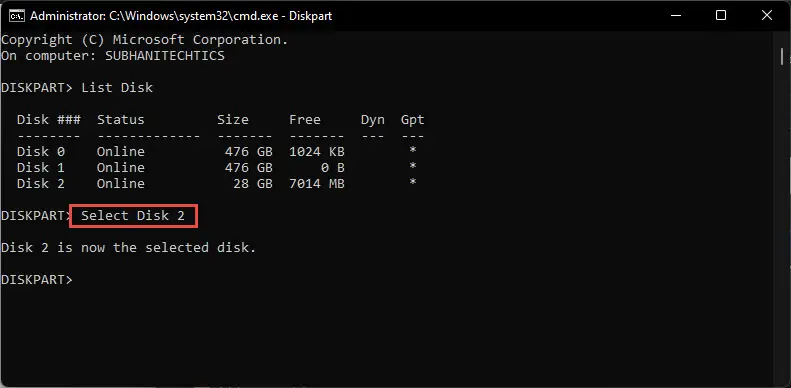Screen dimensions: 791x388
Task: Click the 'Disk 2 is now selected' message
Action: 129,248
